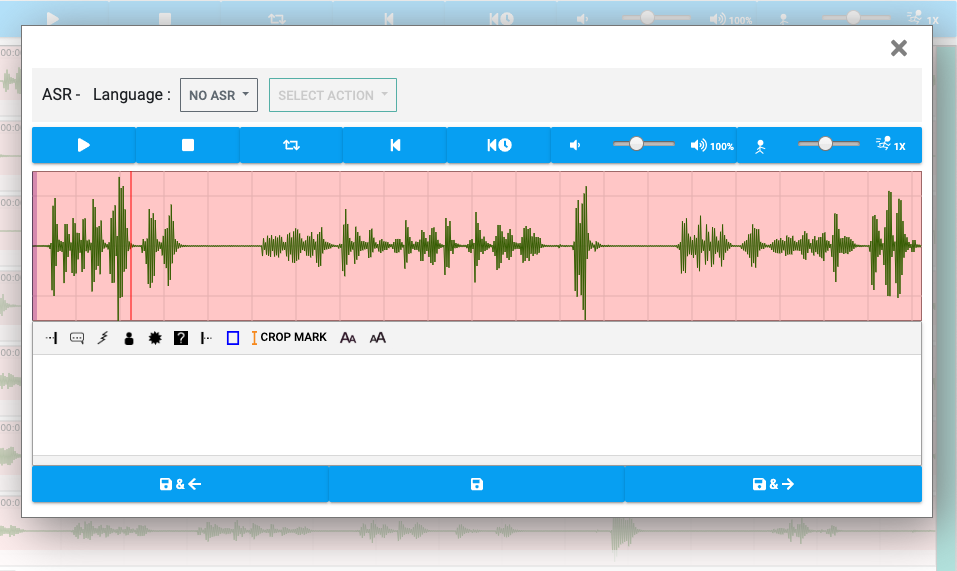Click the rewind-with-clock button

499,145
